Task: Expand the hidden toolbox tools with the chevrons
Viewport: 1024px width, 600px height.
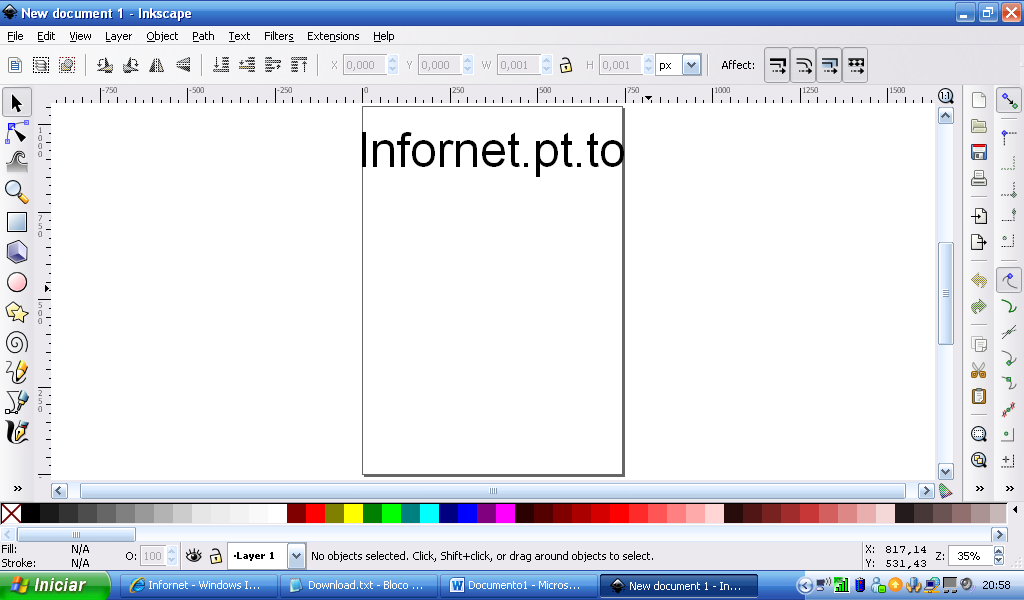Action: [x=16, y=489]
